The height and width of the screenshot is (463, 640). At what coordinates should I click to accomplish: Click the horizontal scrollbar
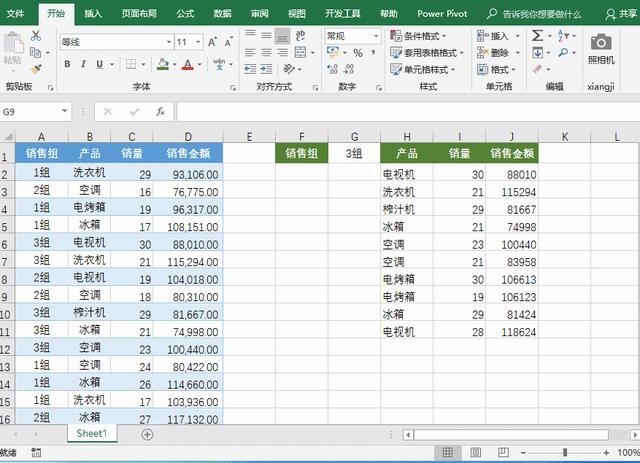tap(511, 434)
